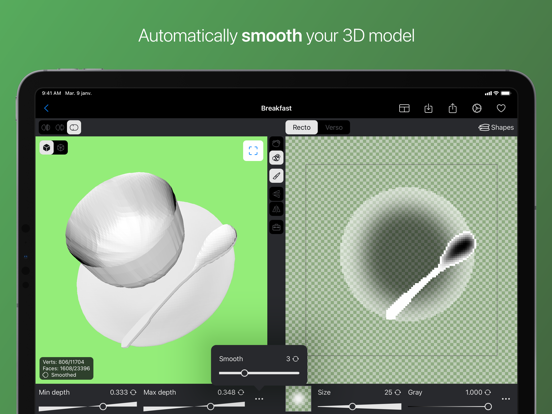
Task: Open the share sheet icon
Action: (x=453, y=108)
